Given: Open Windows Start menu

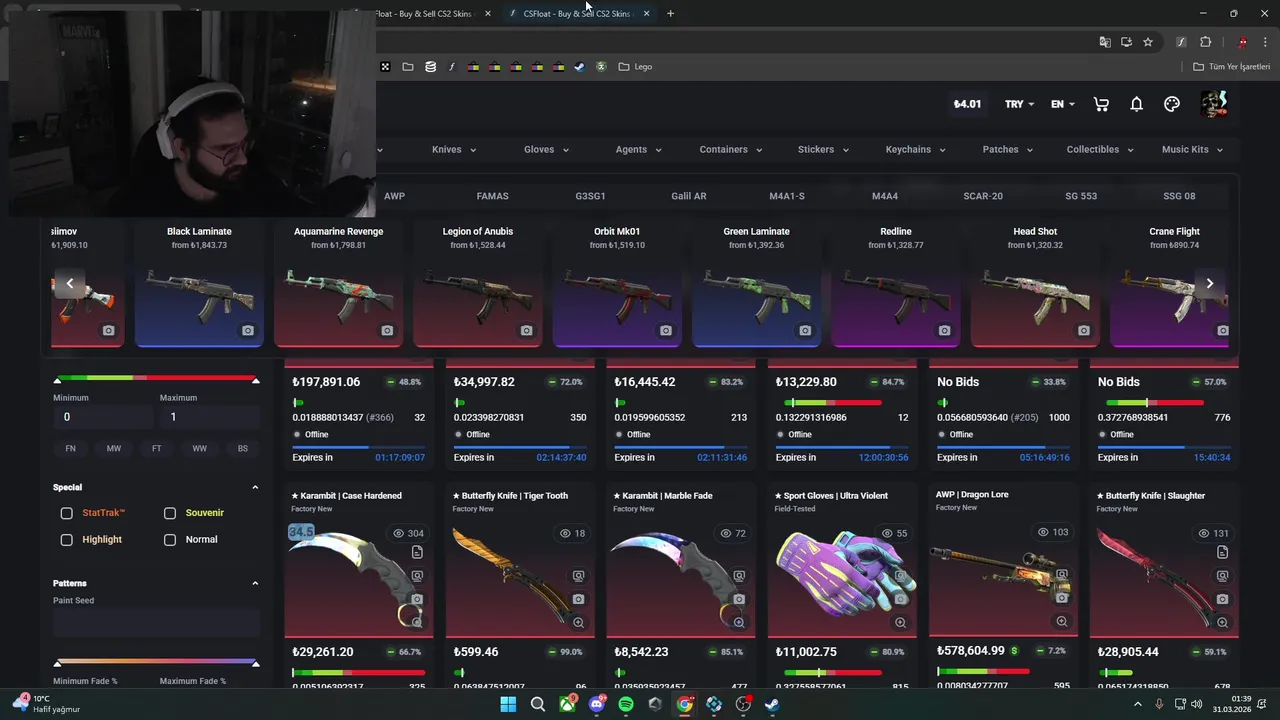Looking at the screenshot, I should (508, 704).
